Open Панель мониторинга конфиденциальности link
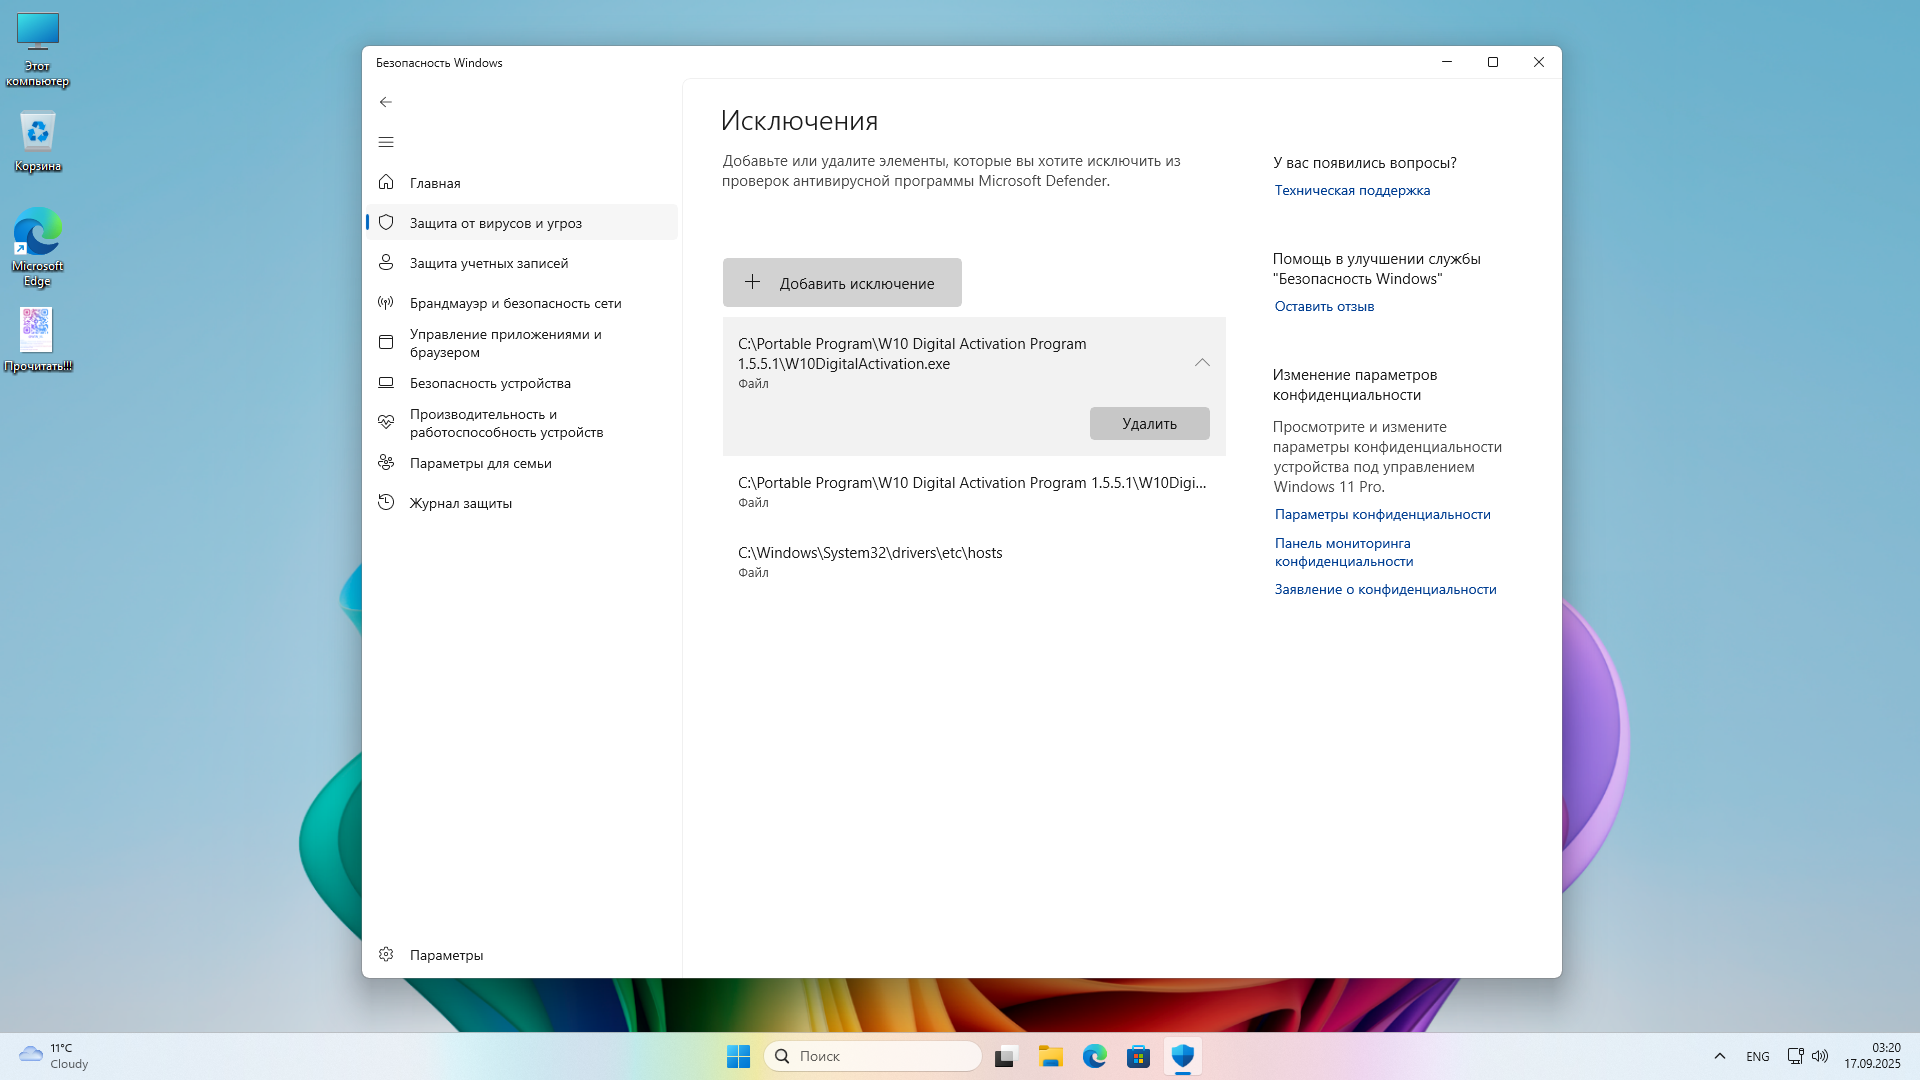Screen dimensions: 1920x1080 [x=1344, y=552]
